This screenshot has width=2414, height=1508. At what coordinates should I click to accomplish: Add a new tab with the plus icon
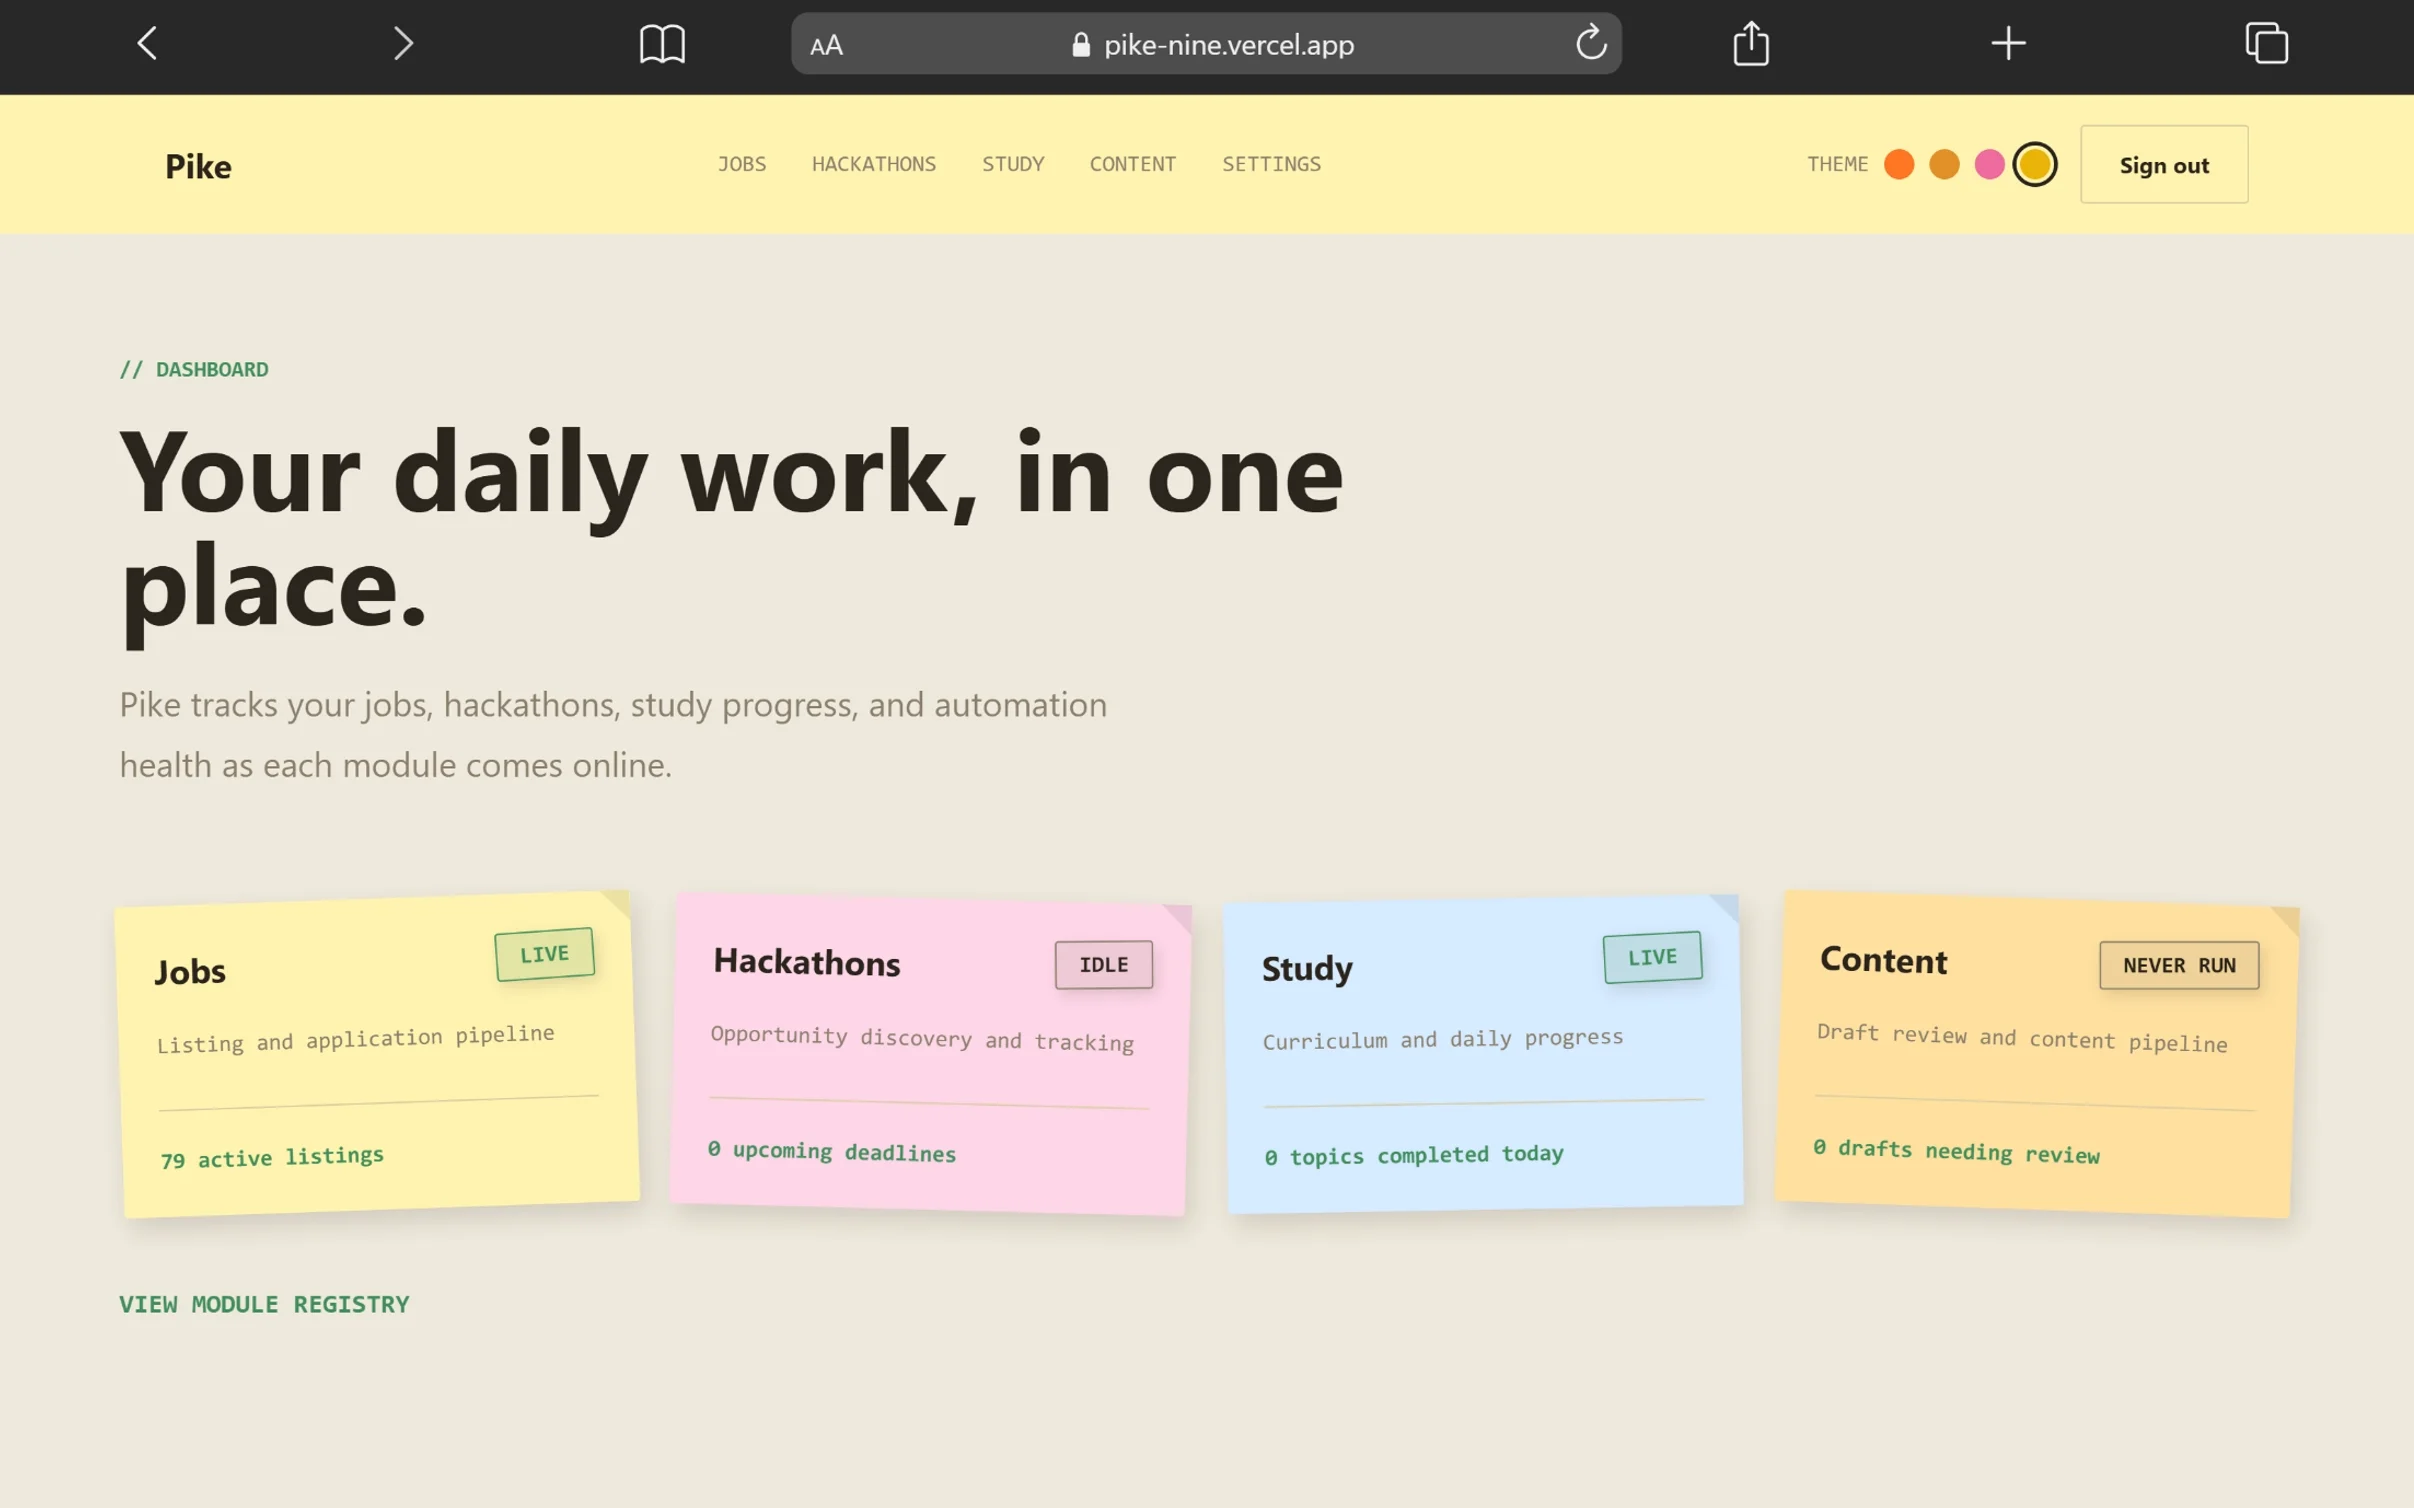[2007, 43]
